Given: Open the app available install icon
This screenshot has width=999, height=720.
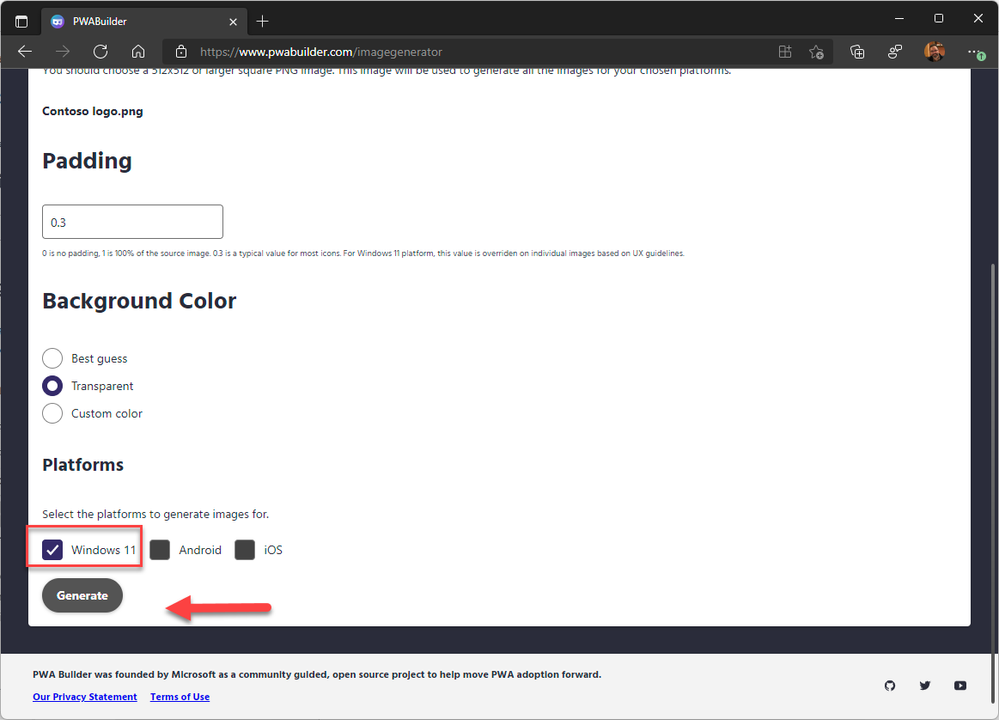Looking at the screenshot, I should 785,52.
